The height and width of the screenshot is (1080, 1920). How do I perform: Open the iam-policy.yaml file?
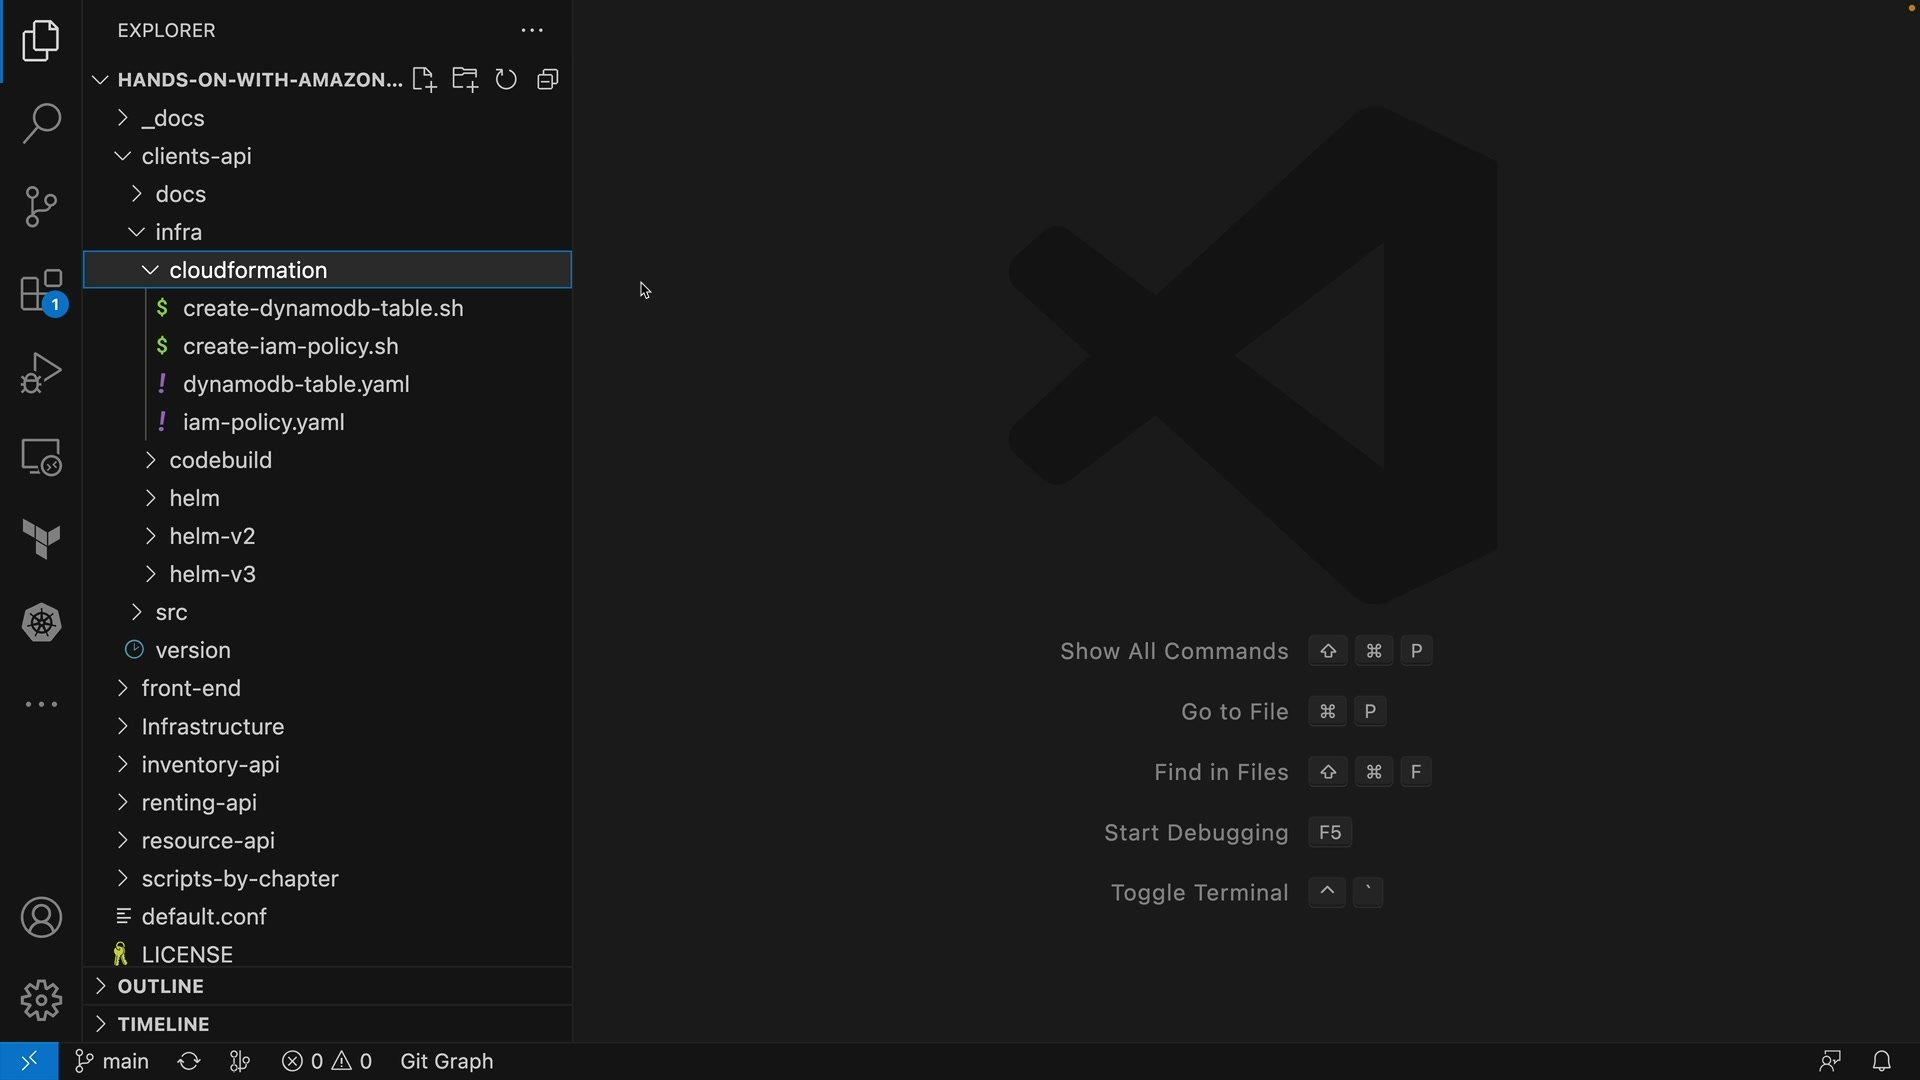coord(264,423)
